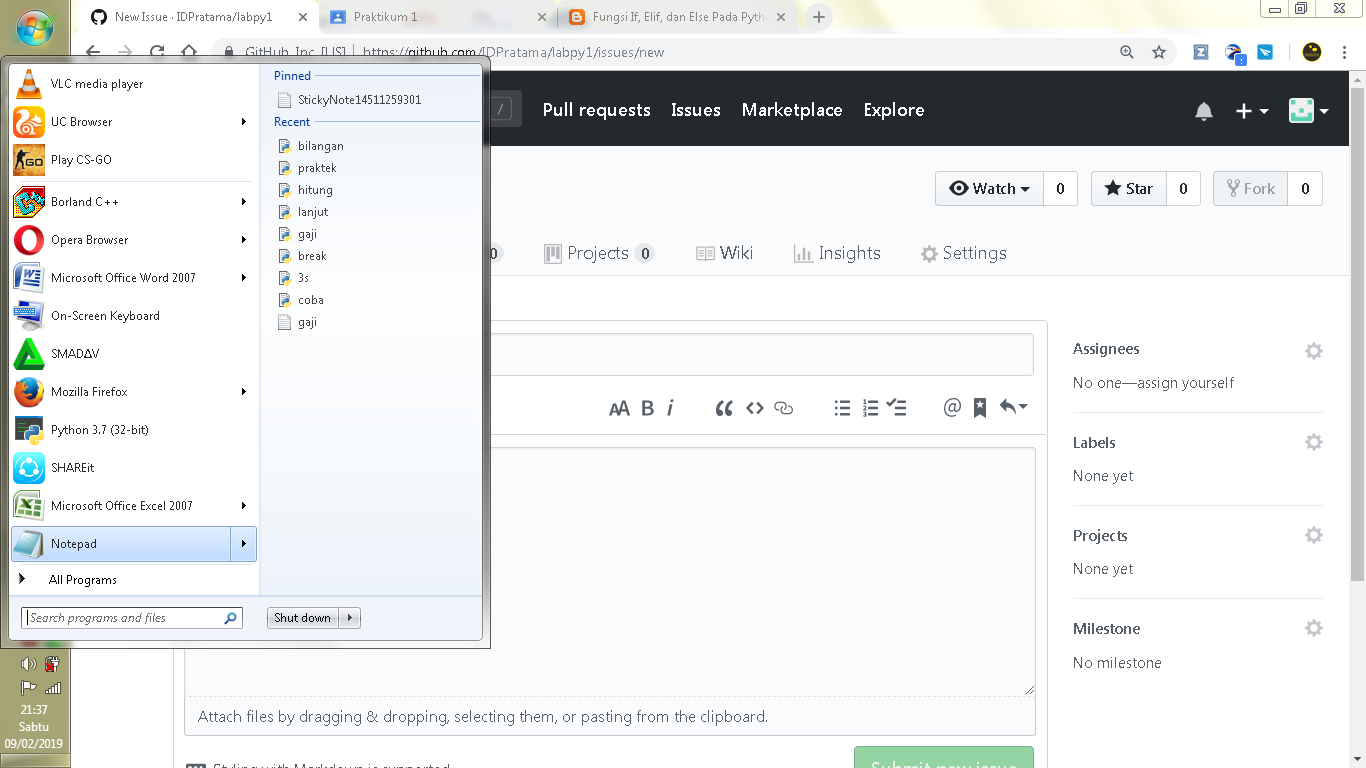Expand All Programs in Start menu

coord(83,579)
